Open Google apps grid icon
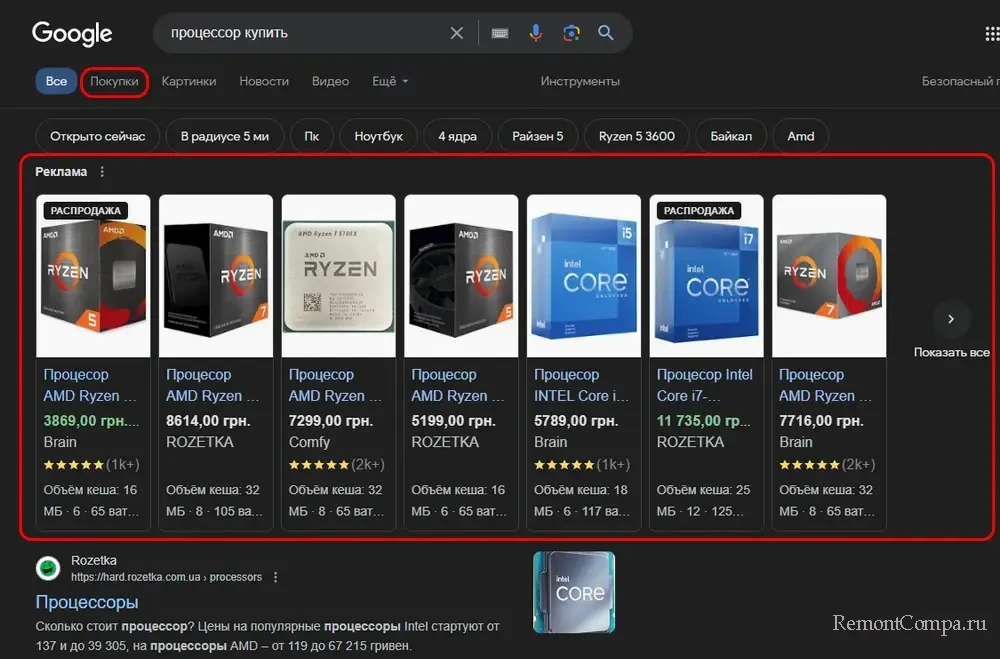Viewport: 1000px width, 659px height. (992, 33)
